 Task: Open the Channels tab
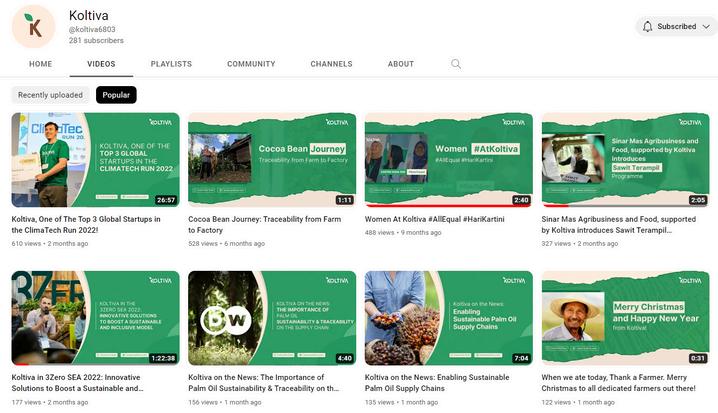point(331,64)
